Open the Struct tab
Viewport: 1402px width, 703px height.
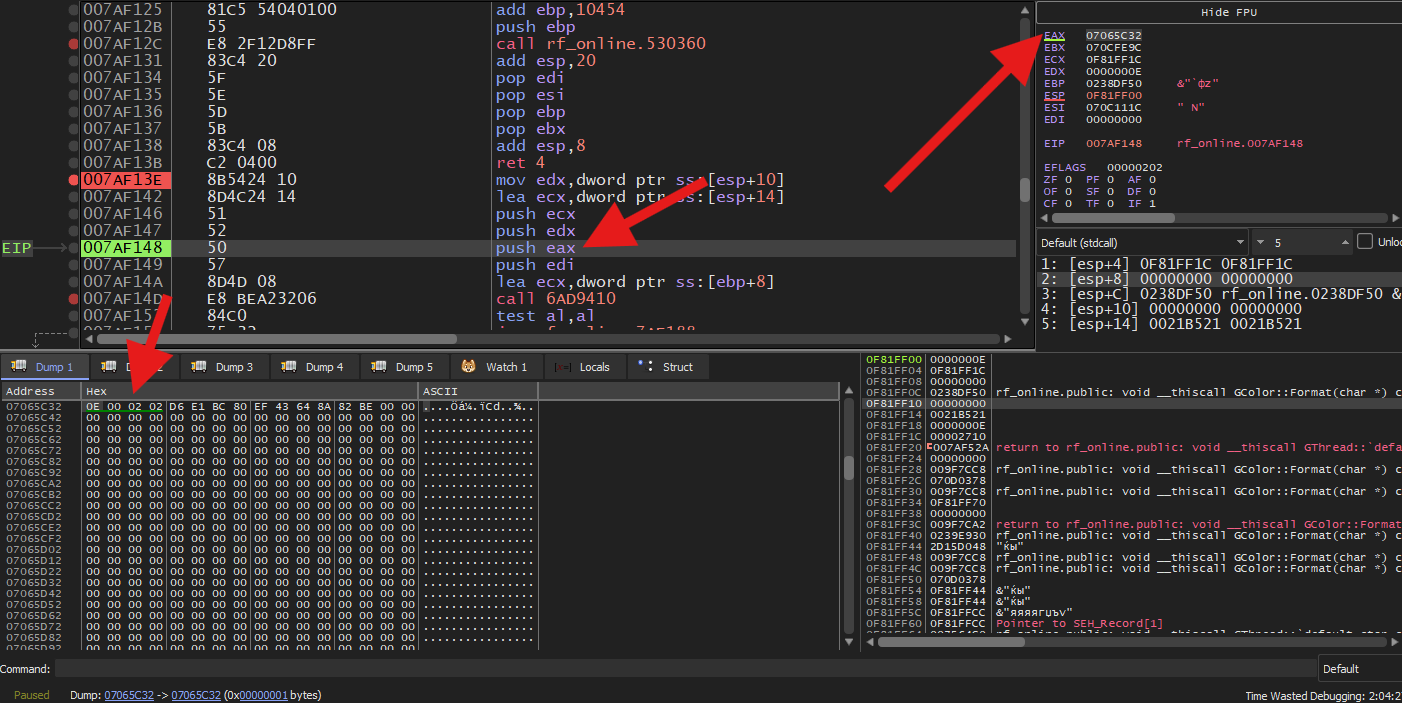(x=667, y=367)
